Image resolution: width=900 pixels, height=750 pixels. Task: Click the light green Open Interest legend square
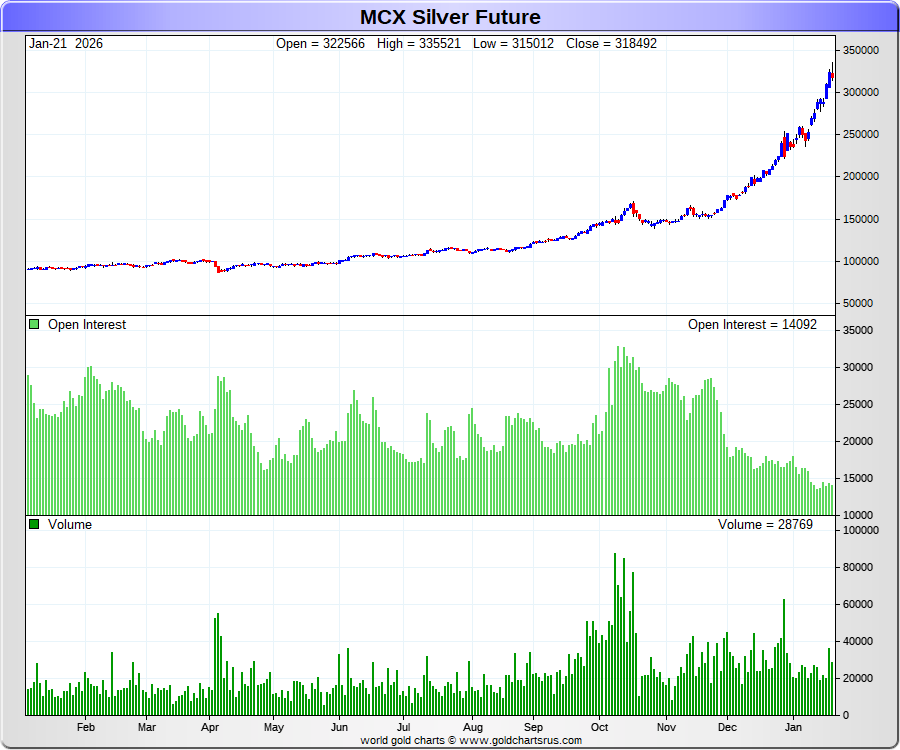34,325
